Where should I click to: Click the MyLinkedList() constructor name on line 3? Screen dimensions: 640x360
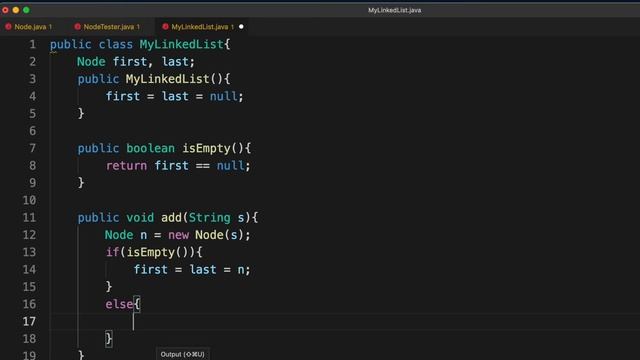tap(167, 79)
